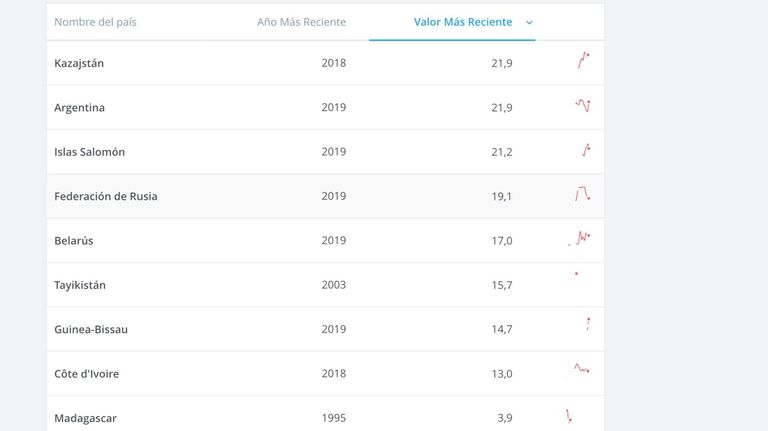Sort by Nombre del país column
This screenshot has width=768, height=431.
tap(95, 22)
